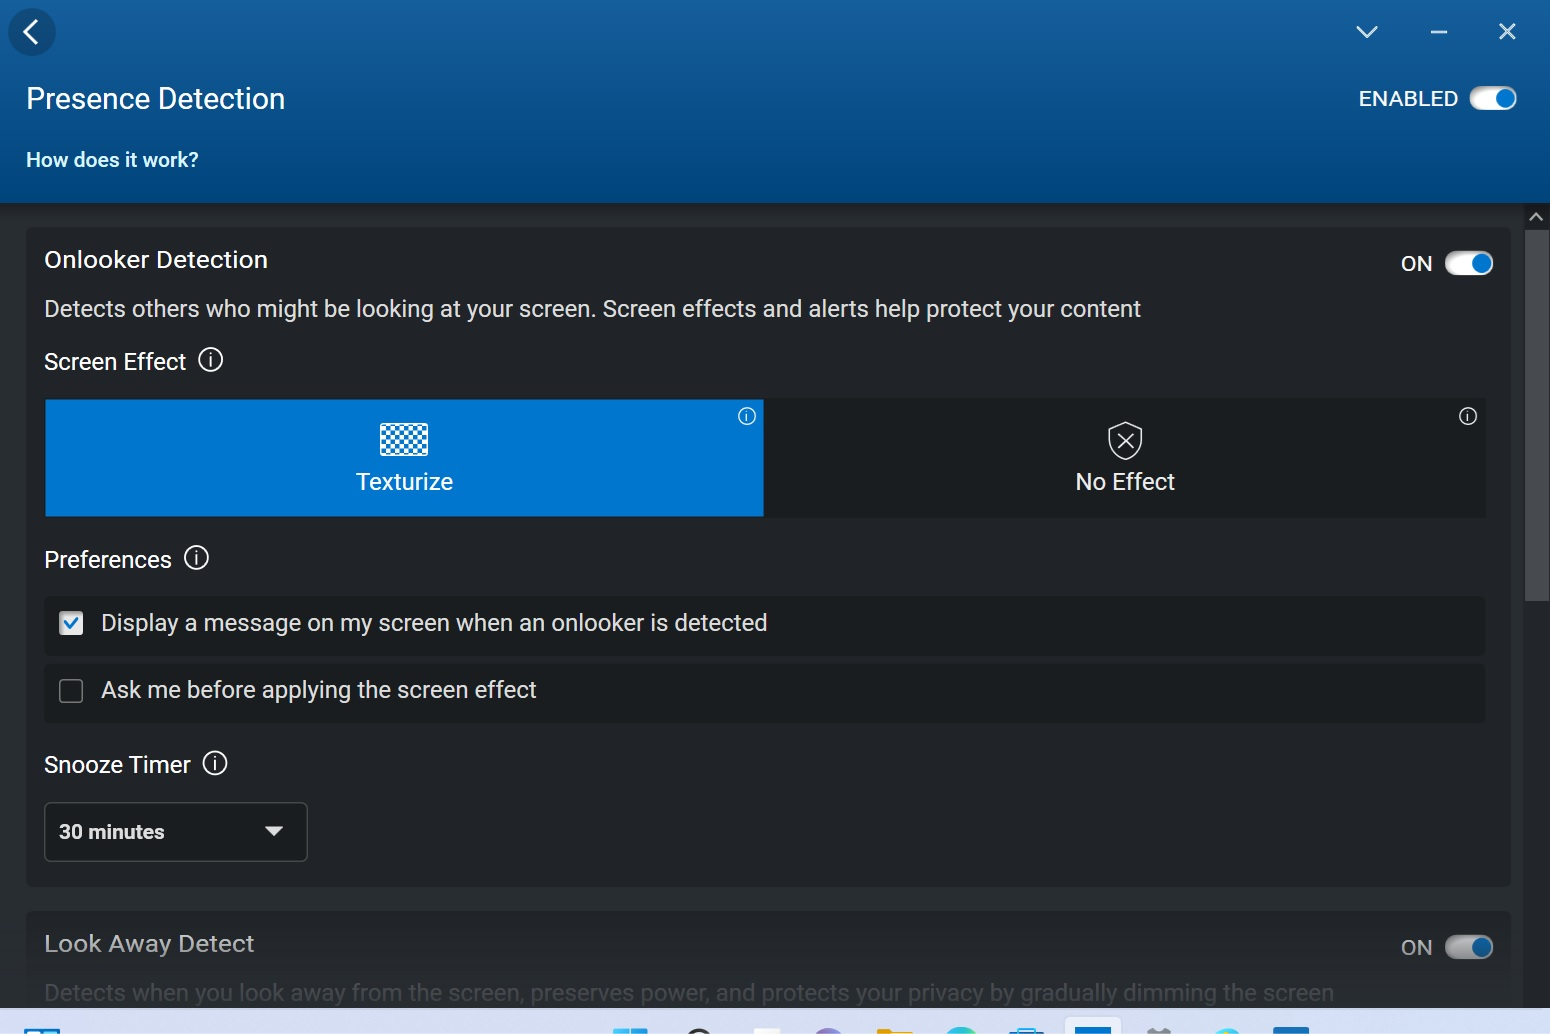Open info icon next to Snooze Timer
This screenshot has height=1034, width=1550.
coord(215,764)
